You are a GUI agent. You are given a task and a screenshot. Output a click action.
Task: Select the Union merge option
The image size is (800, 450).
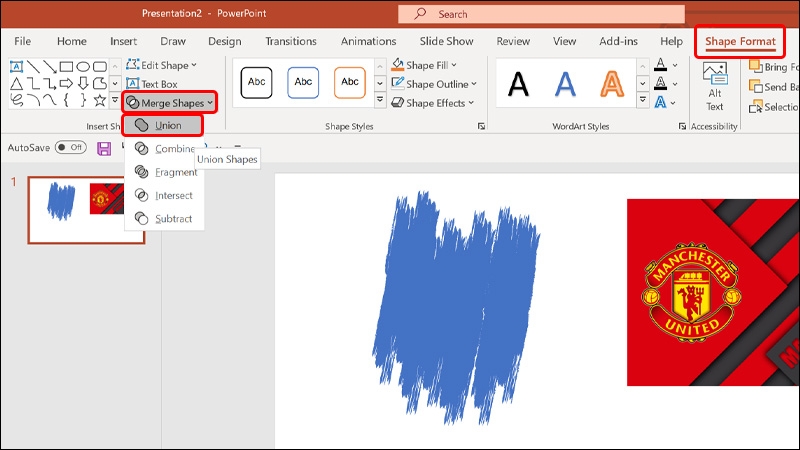[x=163, y=126]
